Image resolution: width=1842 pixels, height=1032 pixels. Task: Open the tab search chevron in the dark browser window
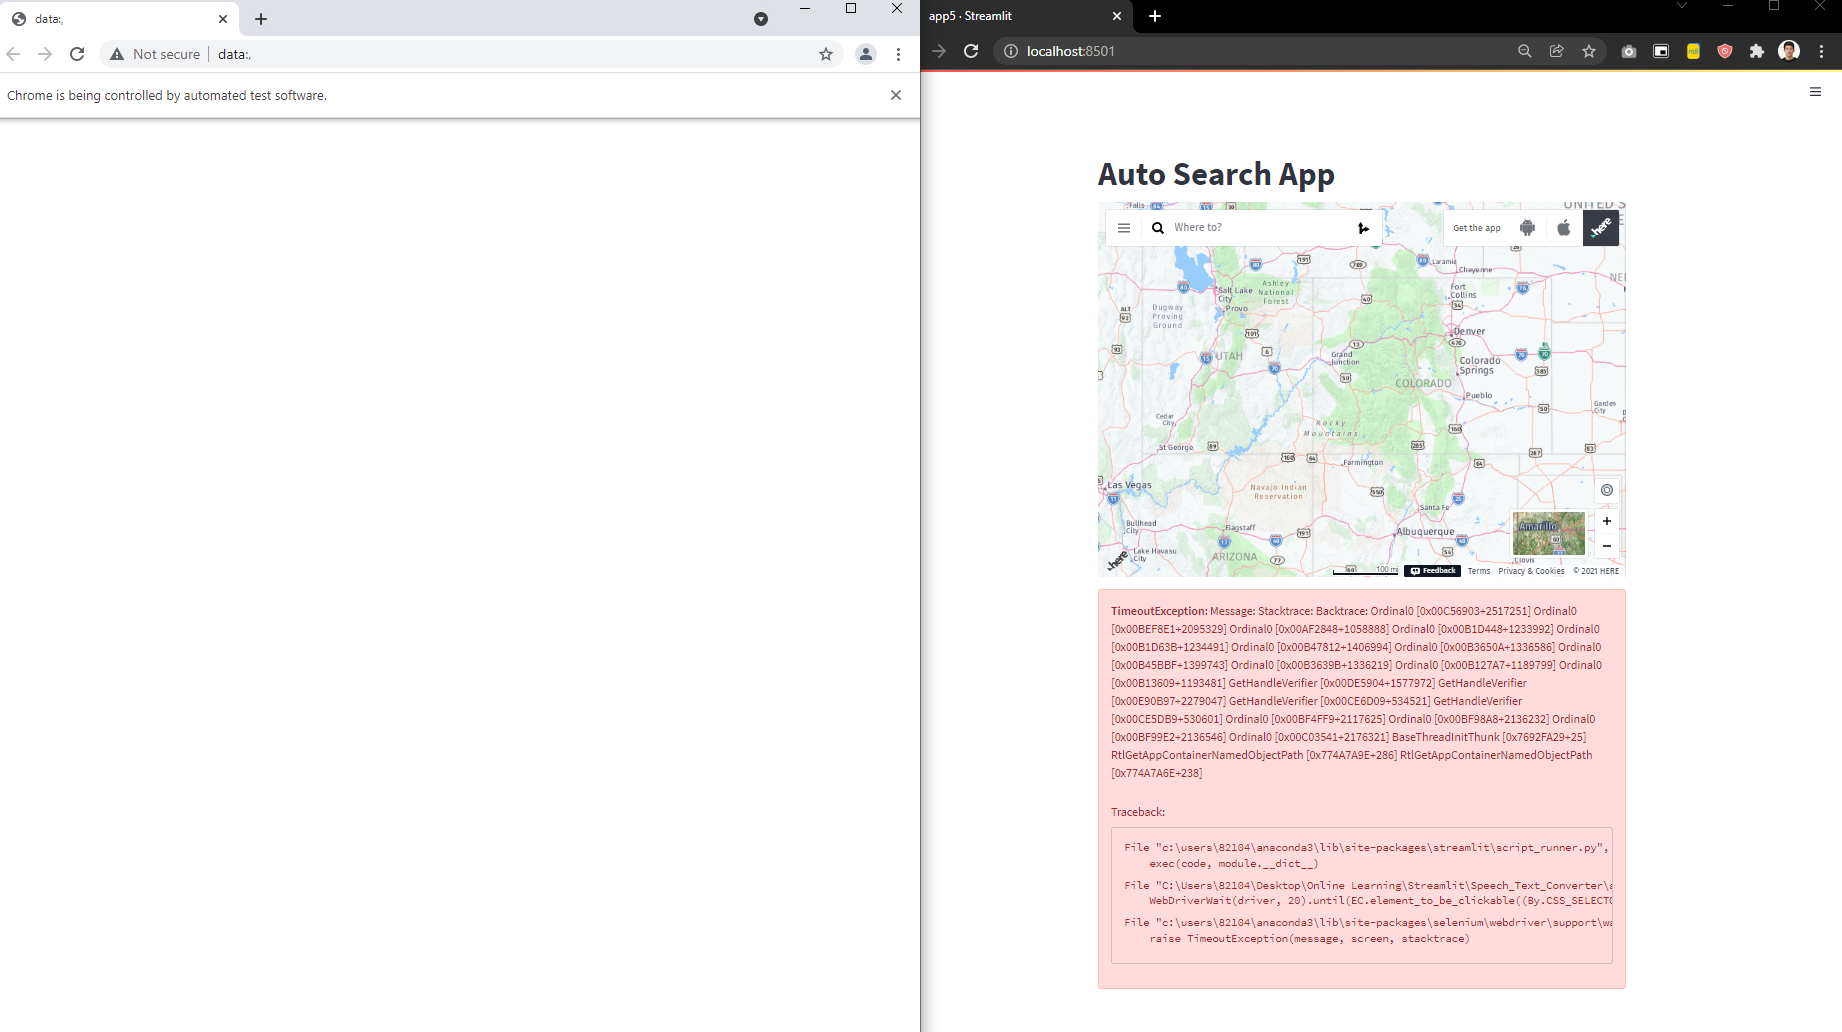pyautogui.click(x=1682, y=6)
